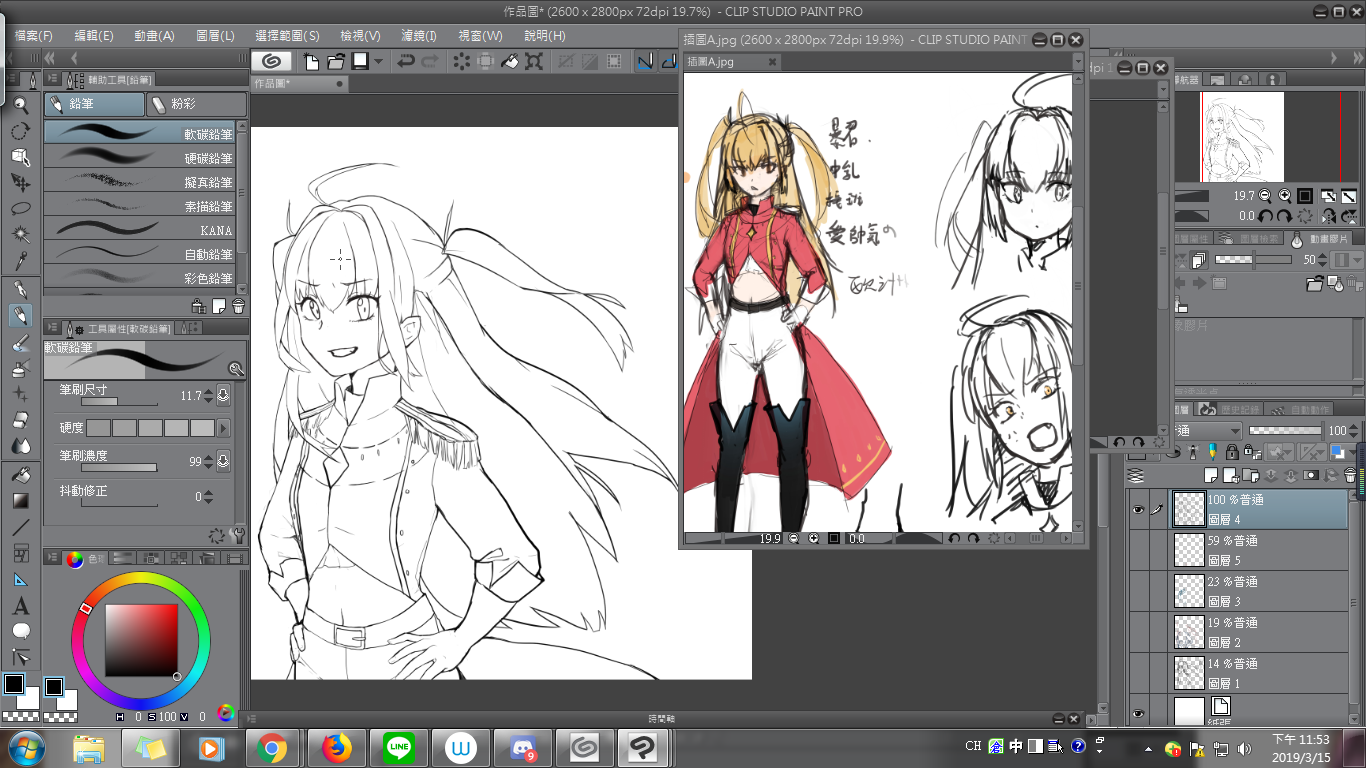Adjust the 筆刷尺寸 slider

tap(119, 402)
